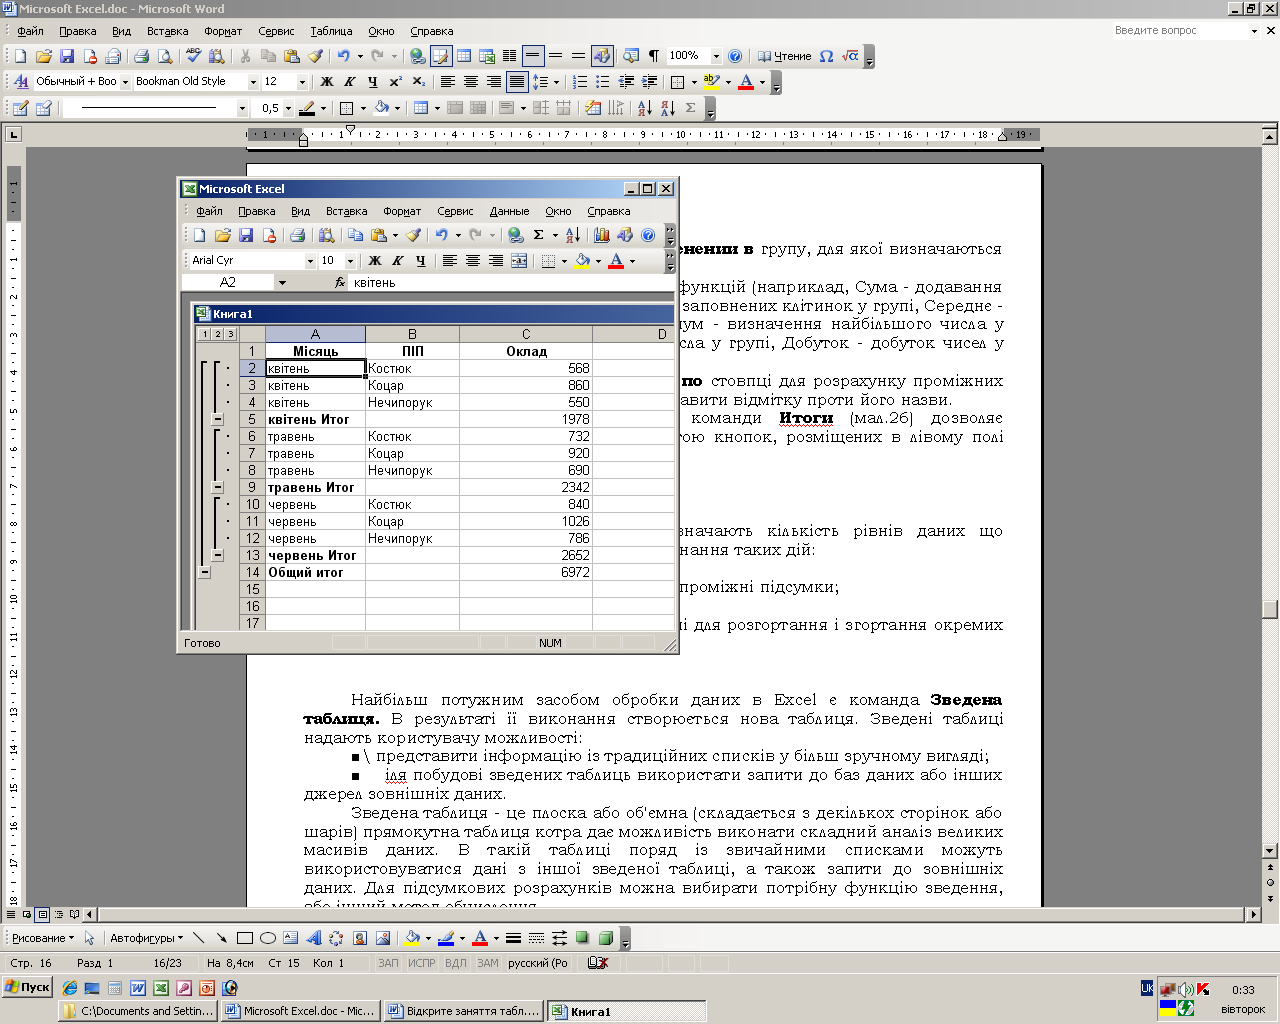This screenshot has height=1024, width=1280.
Task: Sort ascending in Excel toolbar
Action: (573, 235)
